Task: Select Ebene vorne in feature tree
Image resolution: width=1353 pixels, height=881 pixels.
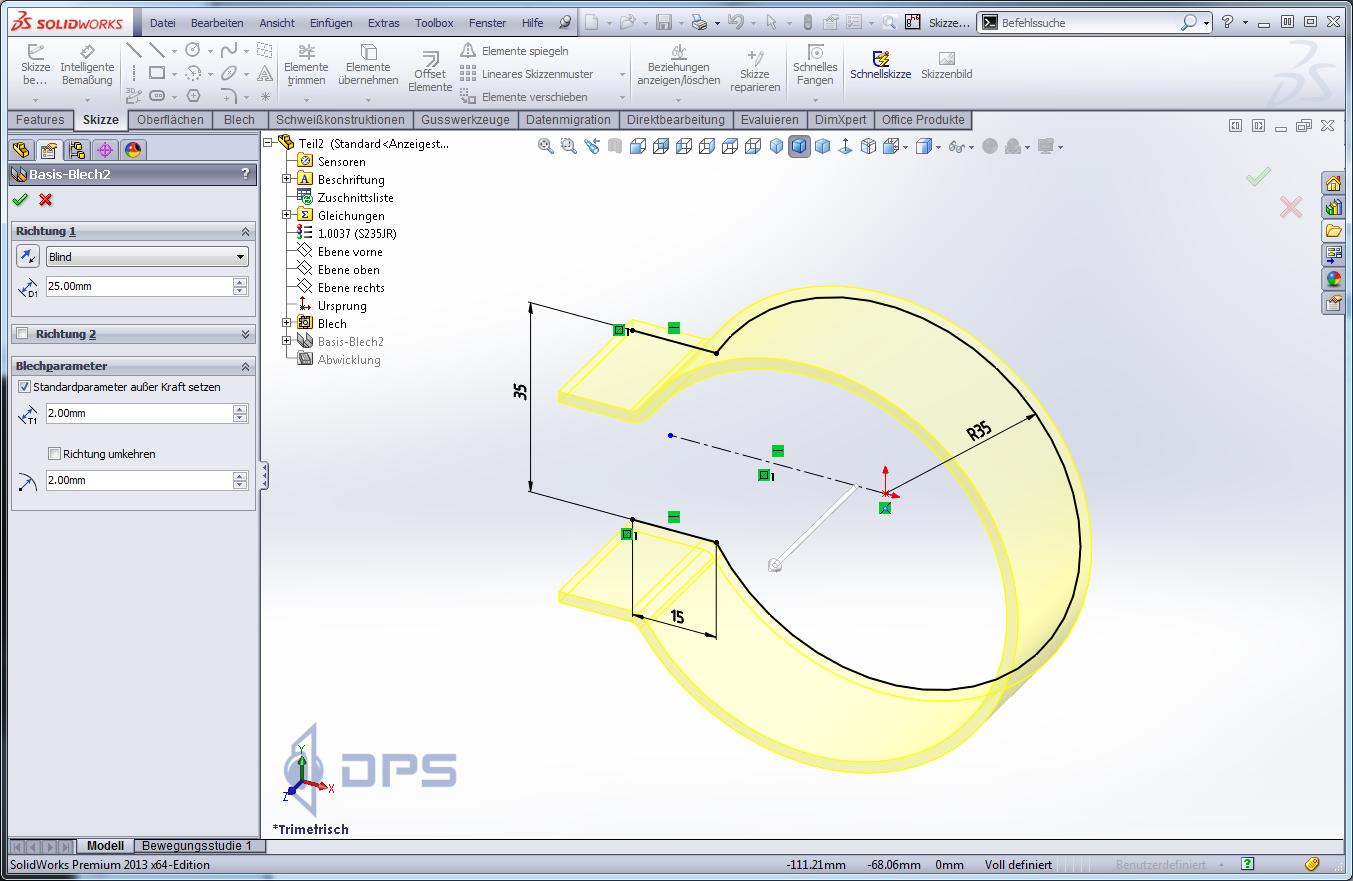Action: (x=349, y=252)
